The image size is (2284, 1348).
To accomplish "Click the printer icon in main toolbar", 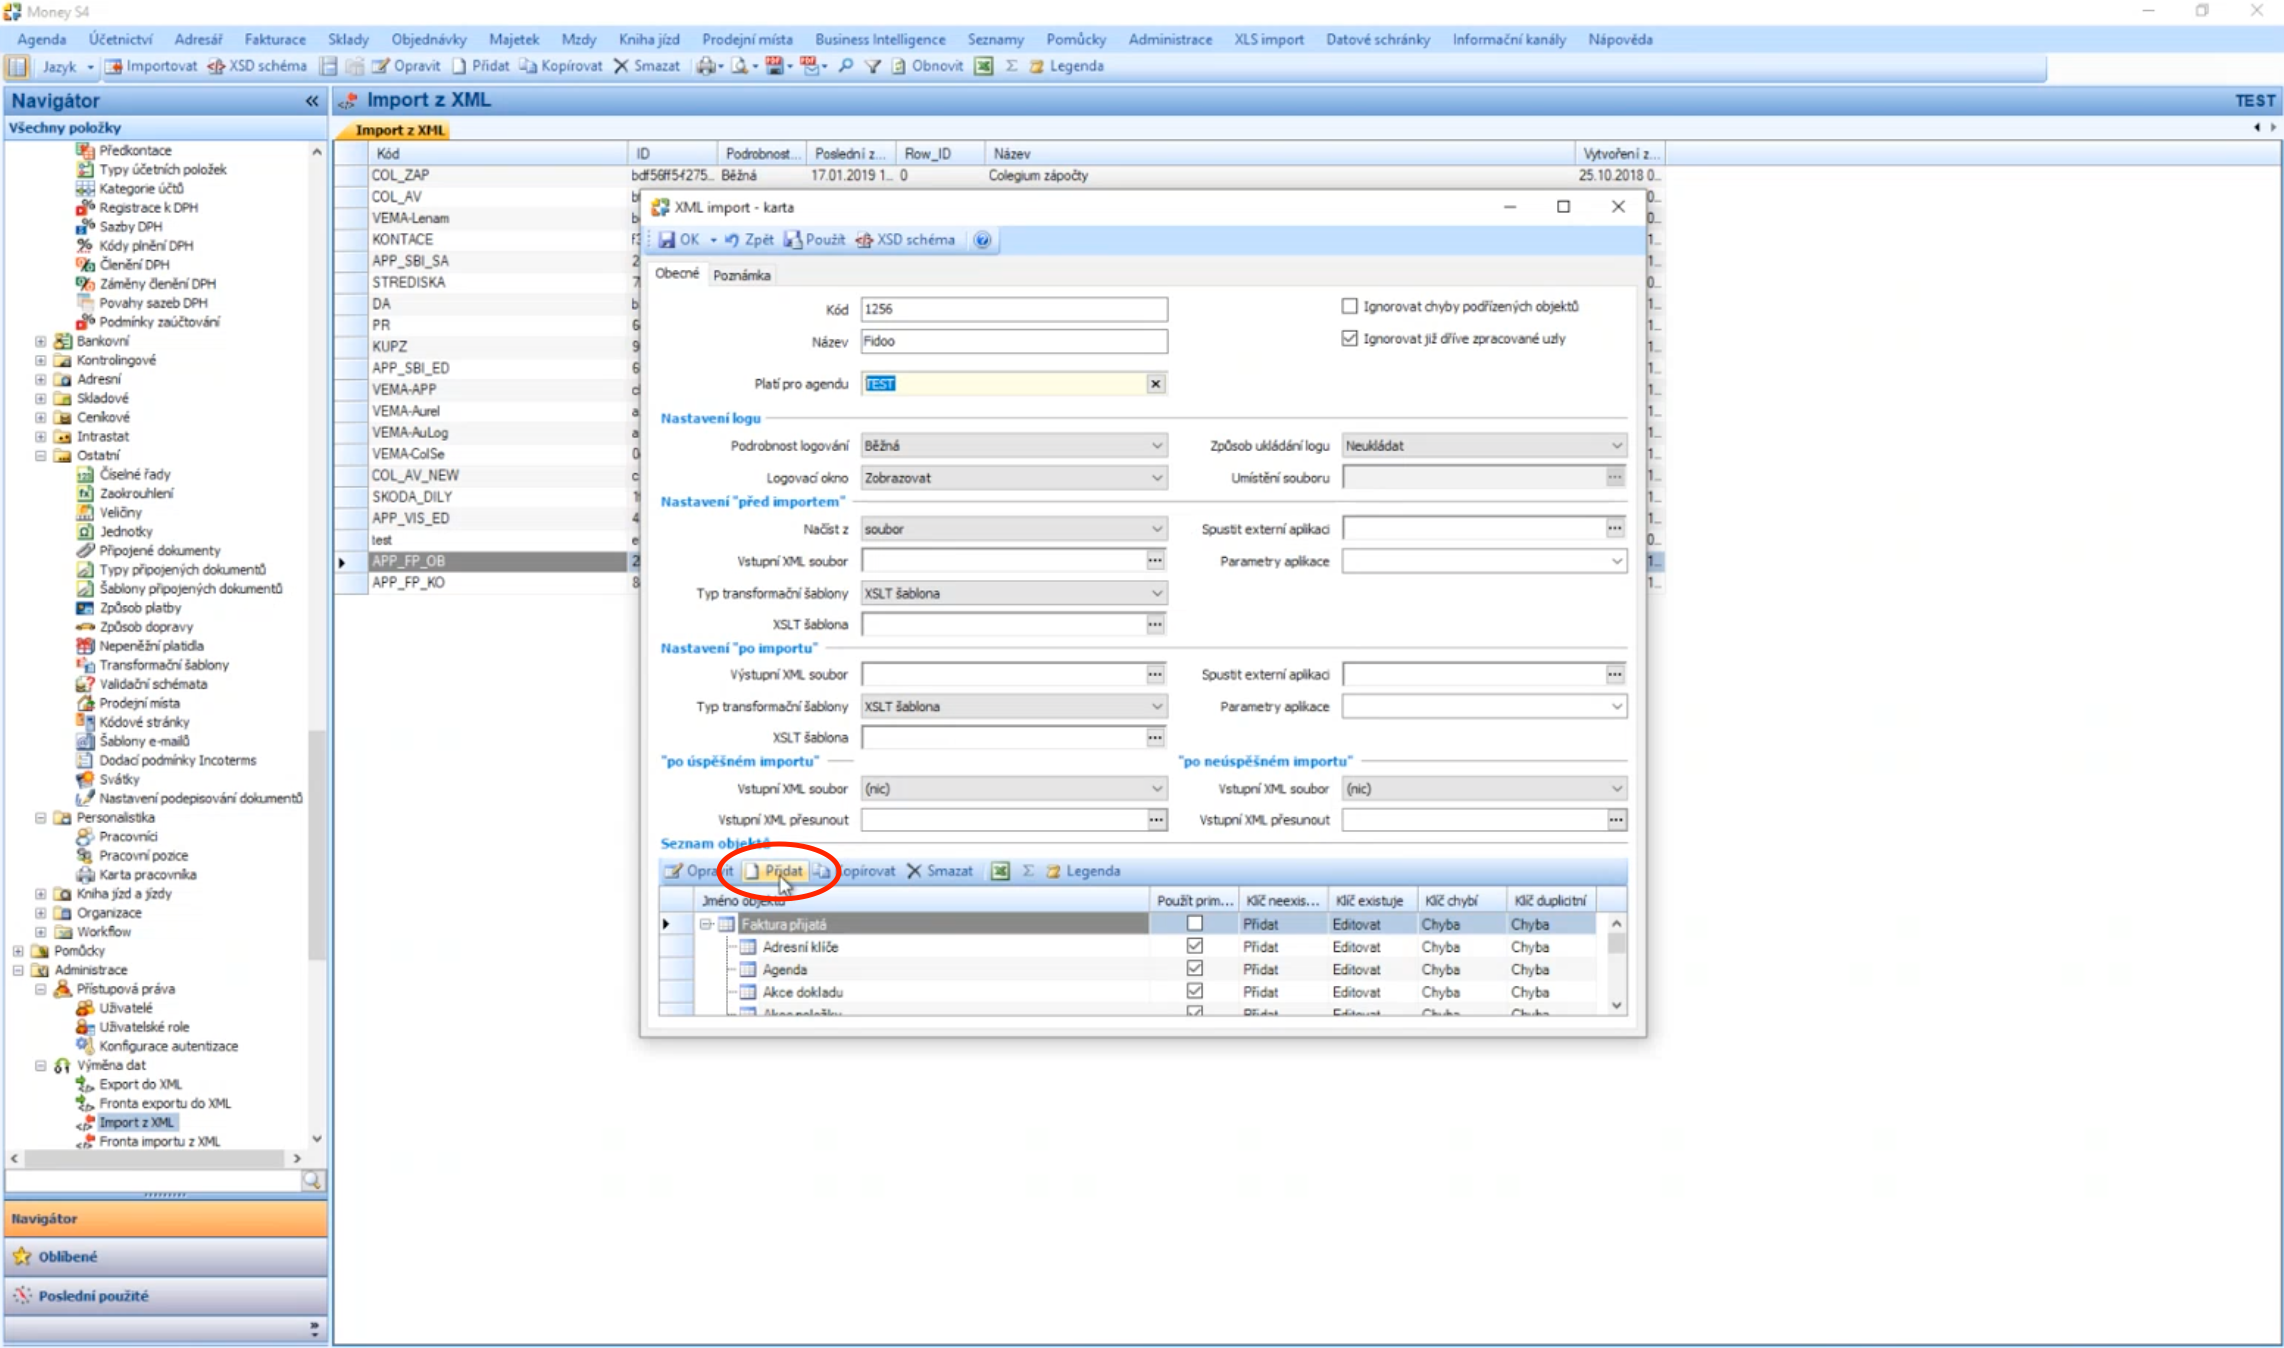I will (x=706, y=66).
